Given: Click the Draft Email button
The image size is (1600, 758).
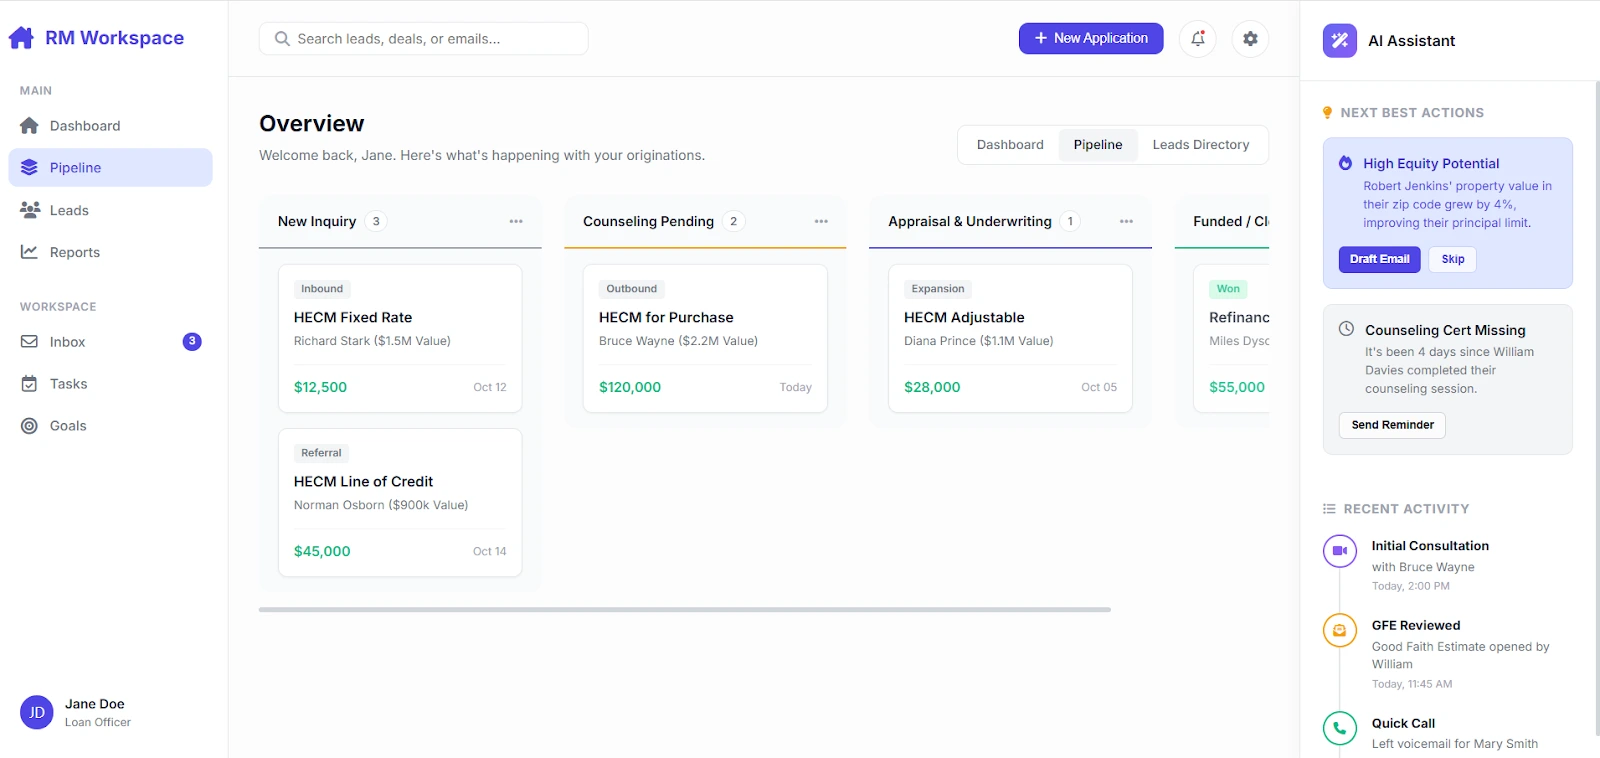Looking at the screenshot, I should [x=1379, y=259].
